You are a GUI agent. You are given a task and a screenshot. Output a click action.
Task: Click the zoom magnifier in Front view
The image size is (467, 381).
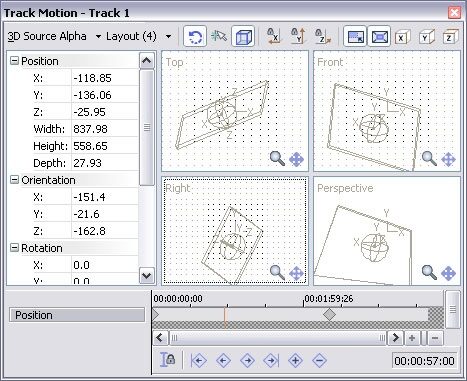(429, 159)
